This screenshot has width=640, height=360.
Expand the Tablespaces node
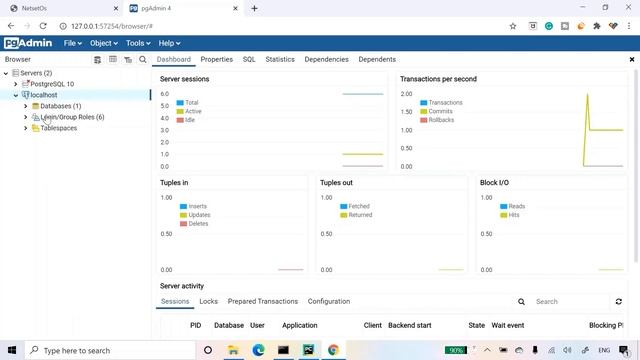(26, 128)
